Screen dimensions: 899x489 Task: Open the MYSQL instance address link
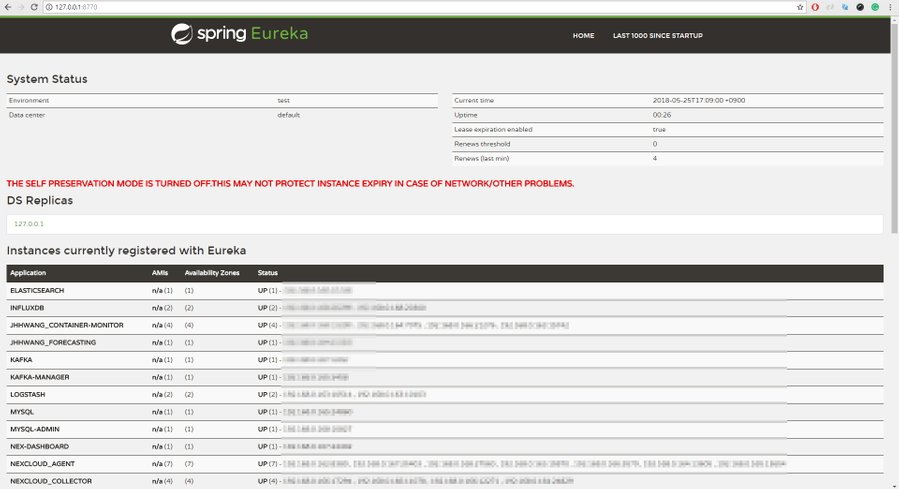318,412
